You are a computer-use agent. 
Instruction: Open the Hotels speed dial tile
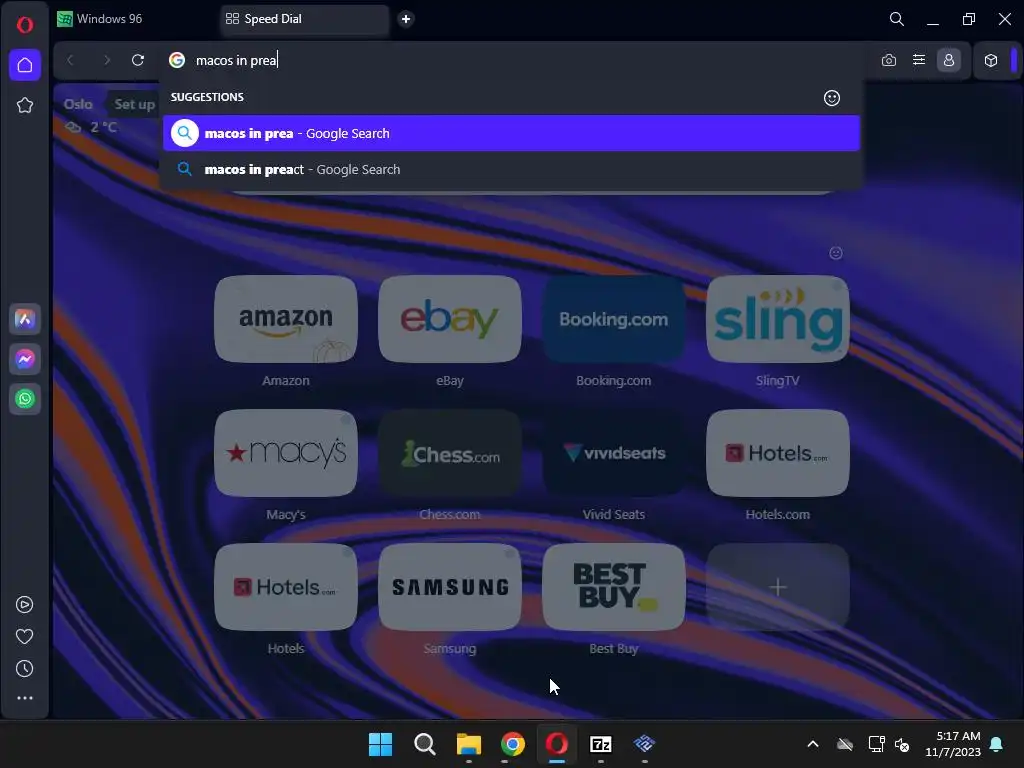(286, 586)
